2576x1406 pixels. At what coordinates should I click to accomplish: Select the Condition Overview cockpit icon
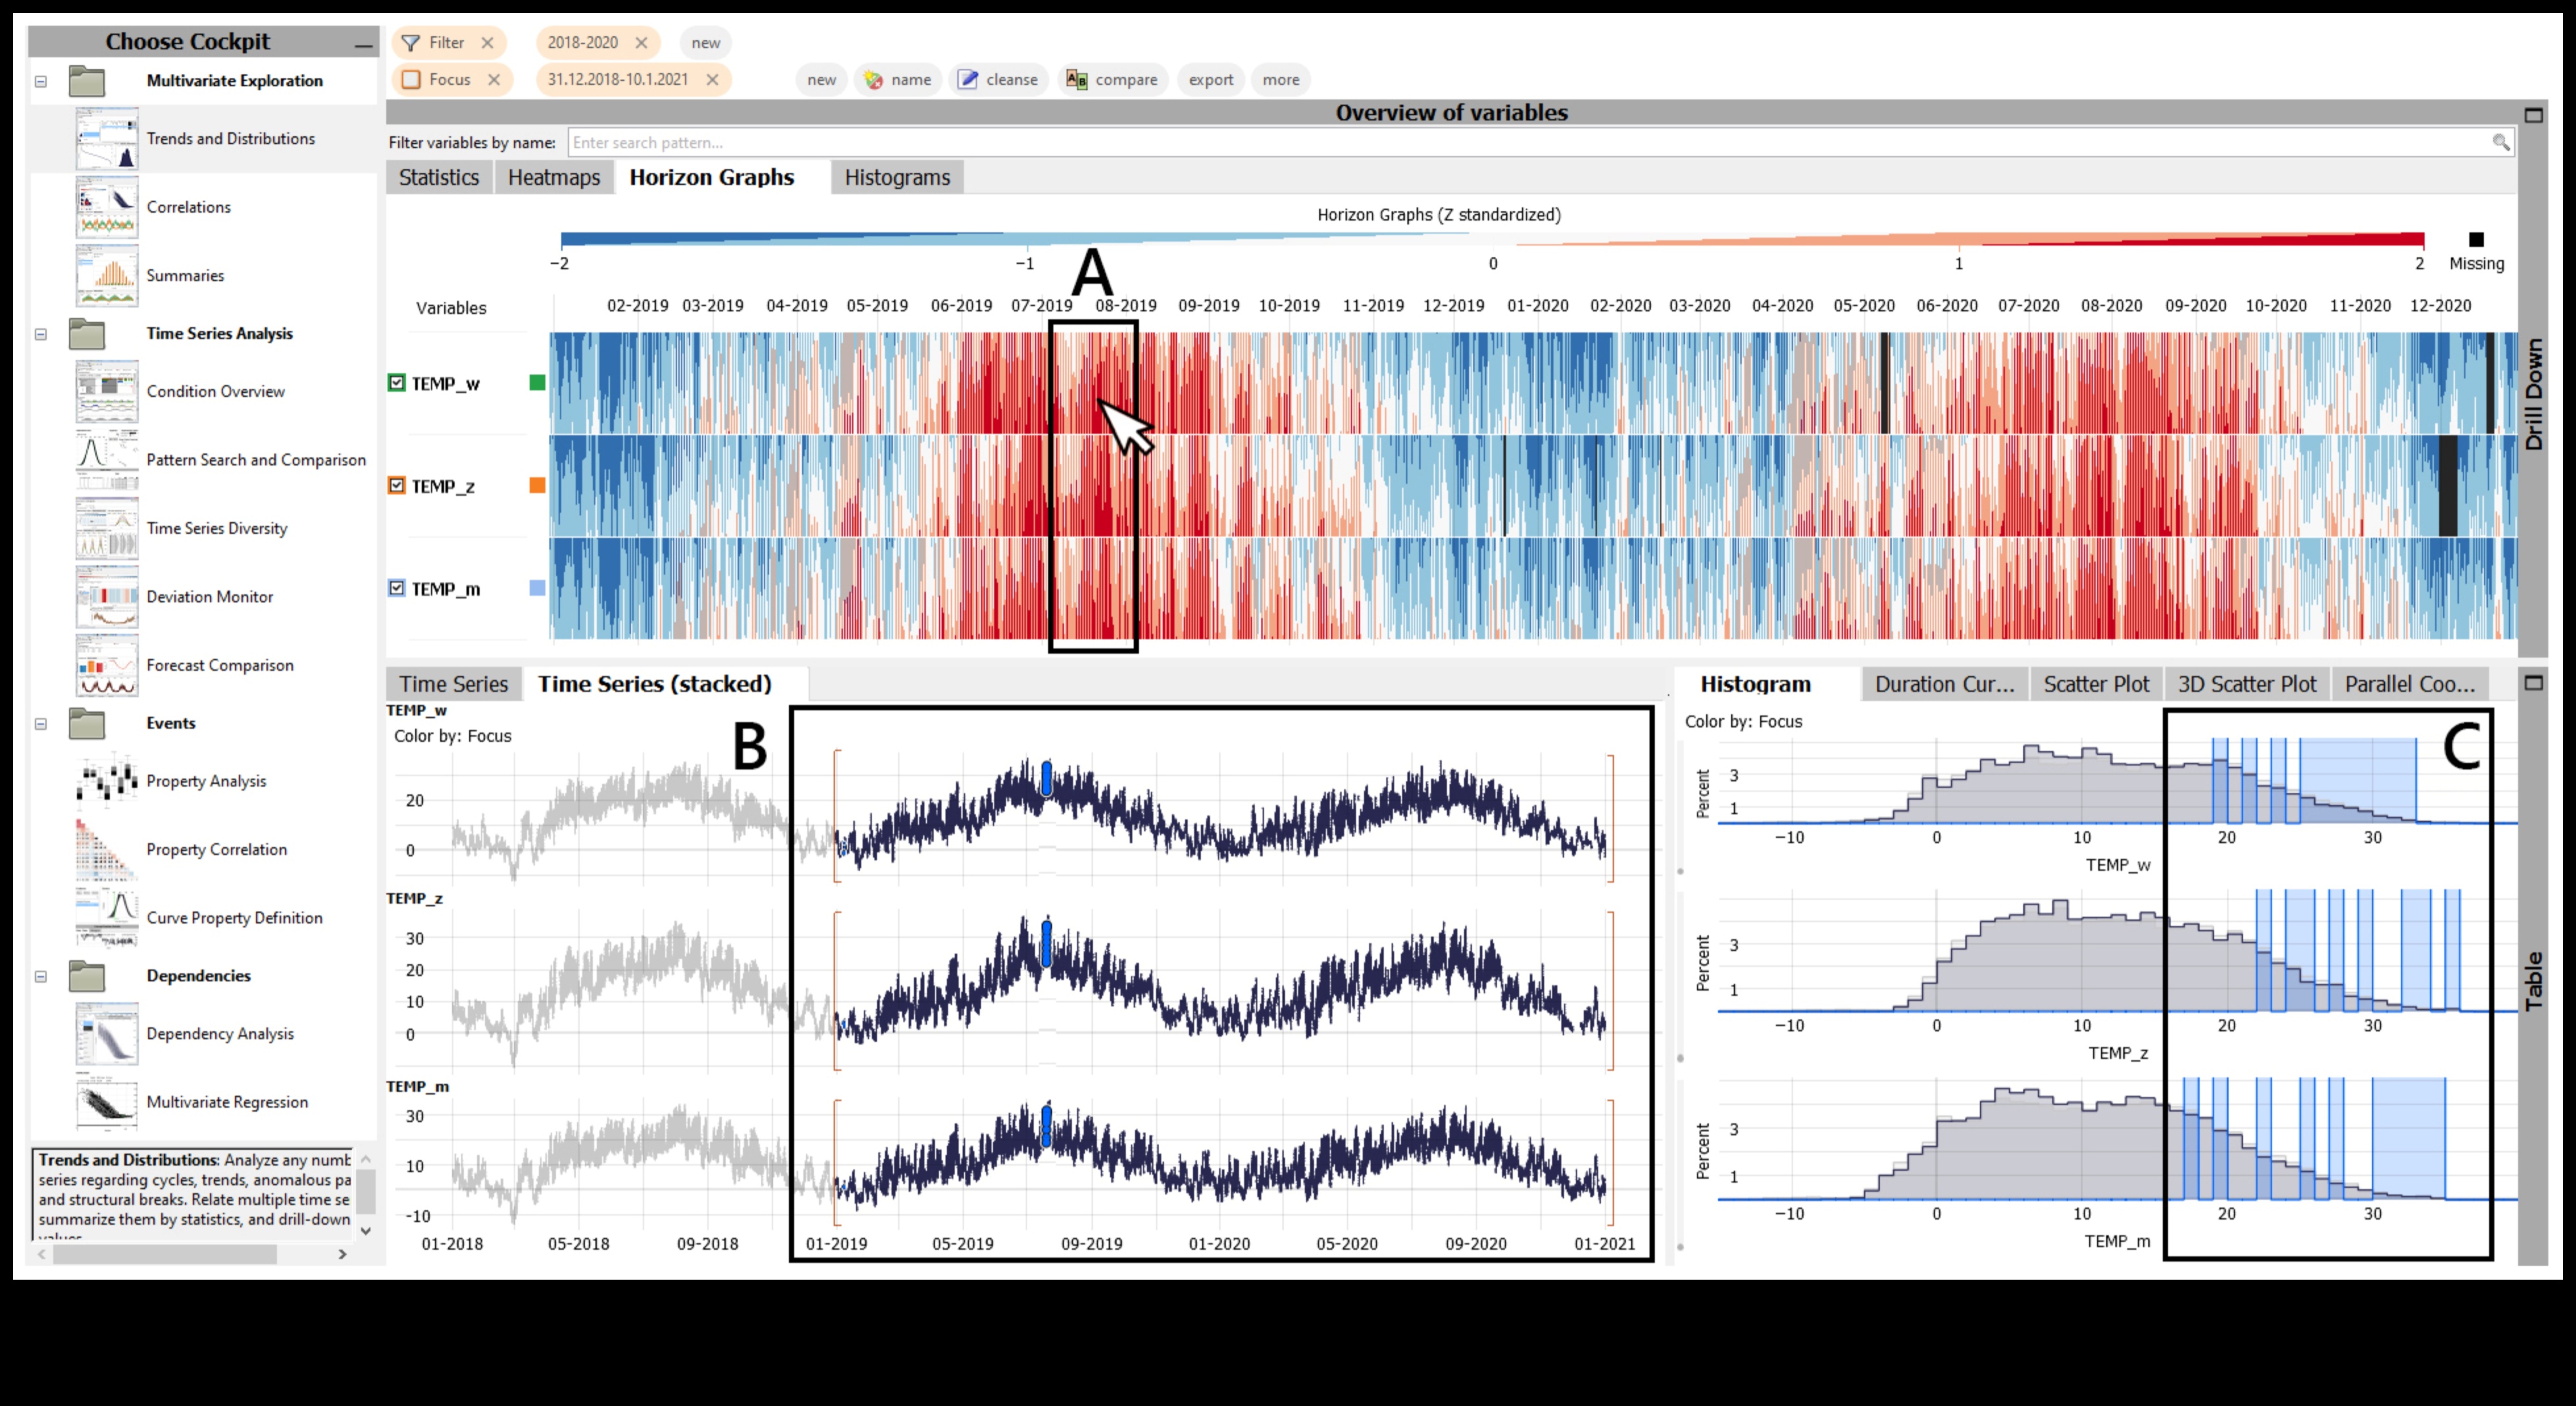[106, 391]
